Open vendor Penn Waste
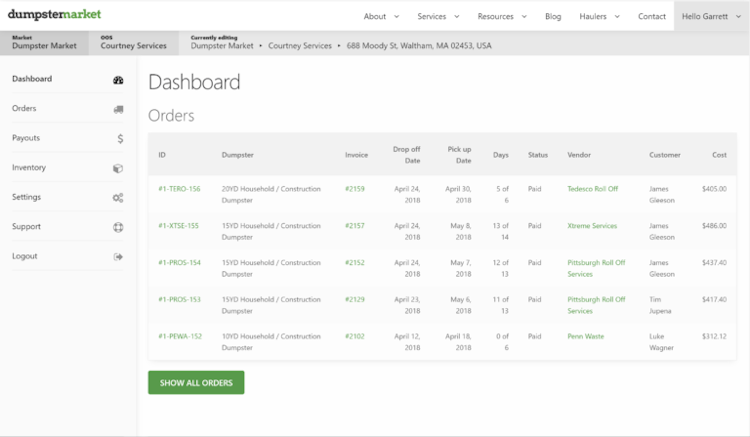750x437 pixels. pyautogui.click(x=585, y=336)
